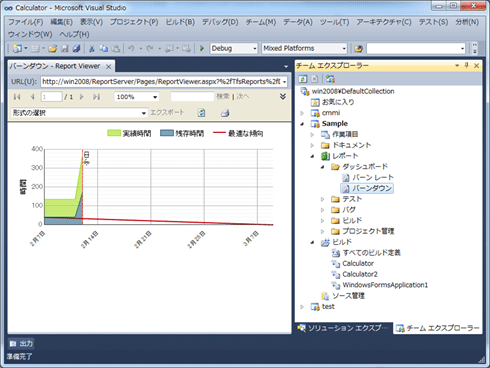The height and width of the screenshot is (368, 490).
Task: Click the report print icon
Action: 225,113
